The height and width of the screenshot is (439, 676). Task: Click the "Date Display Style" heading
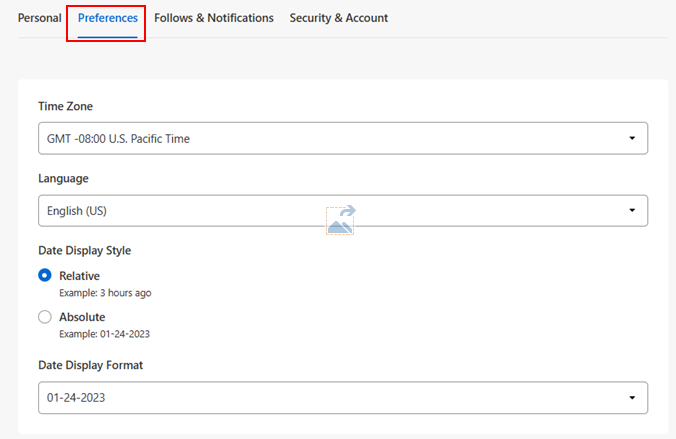85,250
